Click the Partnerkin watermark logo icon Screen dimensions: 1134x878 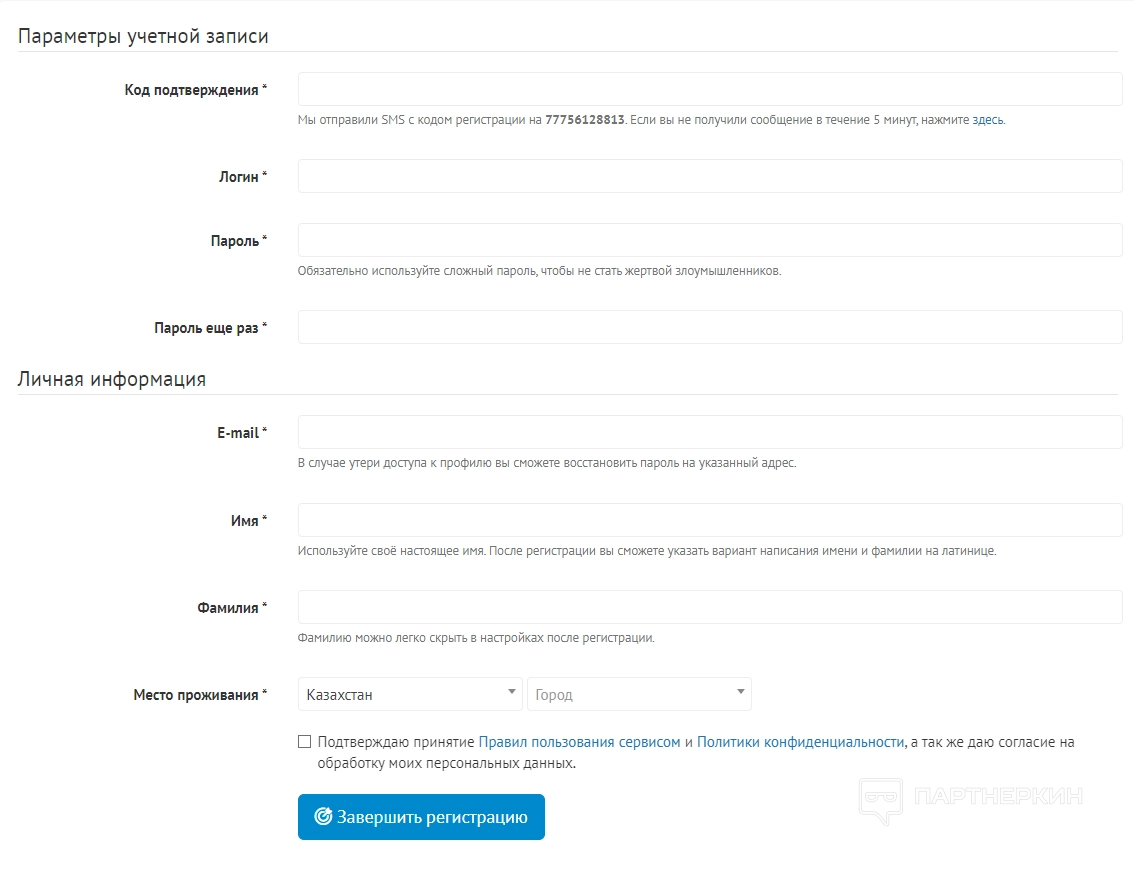[x=880, y=800]
